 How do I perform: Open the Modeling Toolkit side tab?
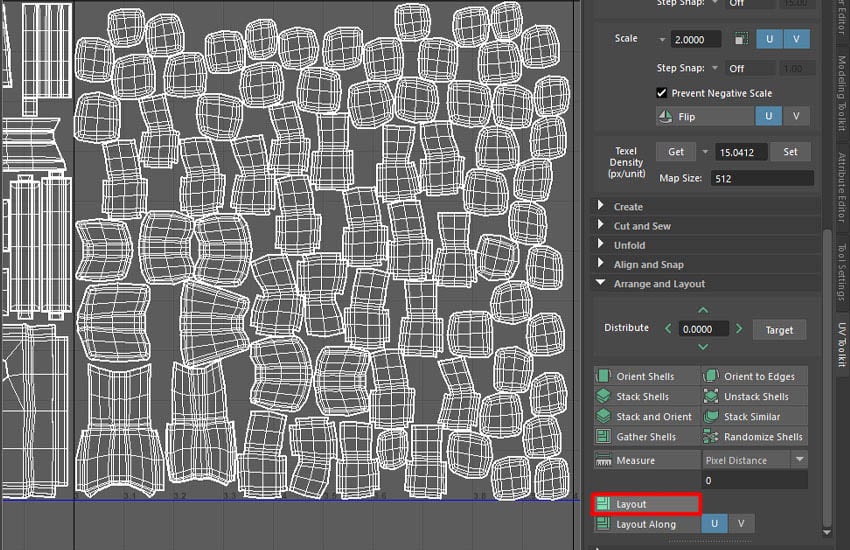click(x=840, y=96)
